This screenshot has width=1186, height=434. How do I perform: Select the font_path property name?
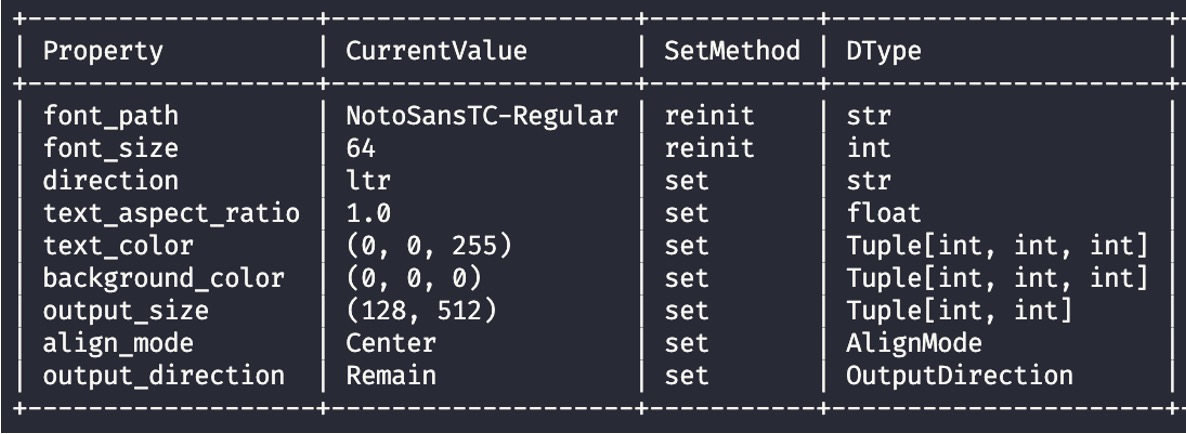click(110, 116)
